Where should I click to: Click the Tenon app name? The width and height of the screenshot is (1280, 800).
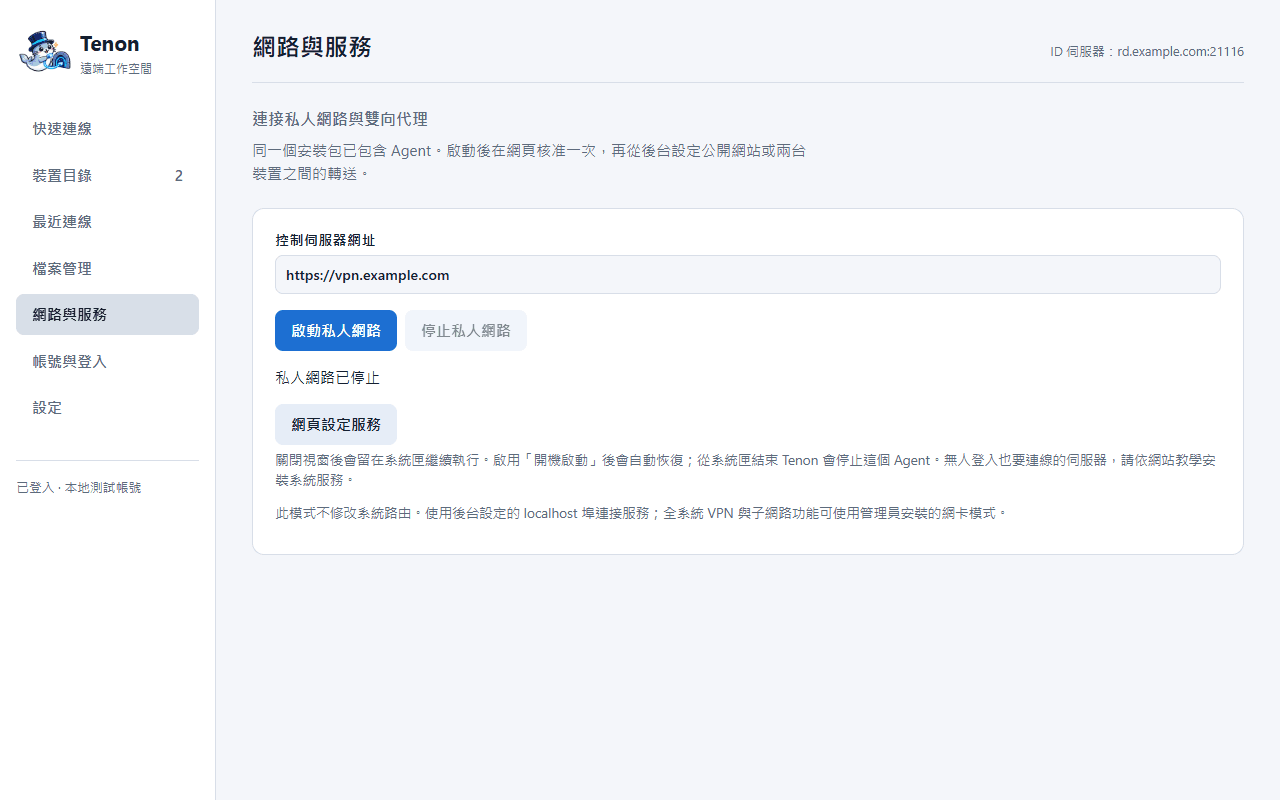tap(110, 44)
